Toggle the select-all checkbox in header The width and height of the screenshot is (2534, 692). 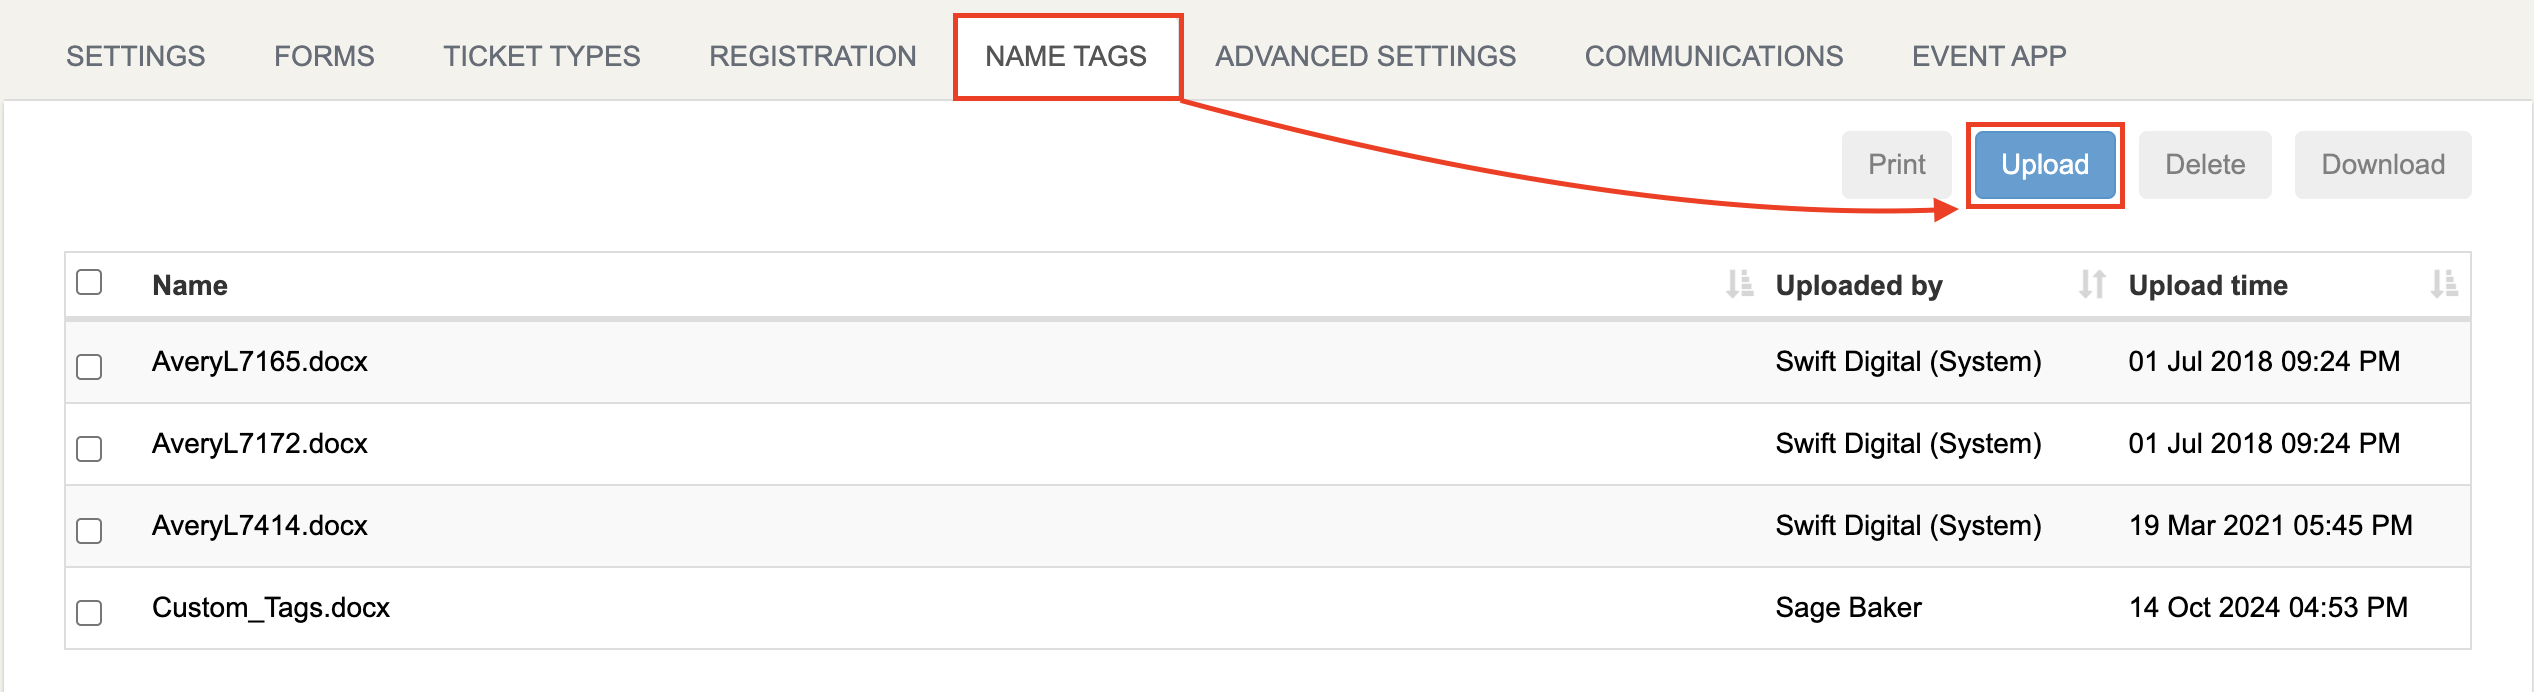click(x=89, y=283)
